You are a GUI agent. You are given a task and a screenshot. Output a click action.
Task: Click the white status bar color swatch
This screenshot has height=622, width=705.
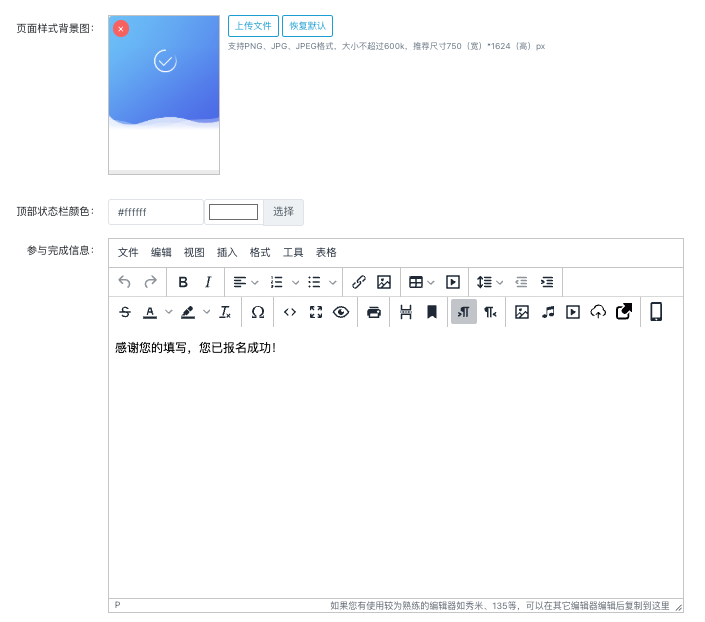(233, 212)
